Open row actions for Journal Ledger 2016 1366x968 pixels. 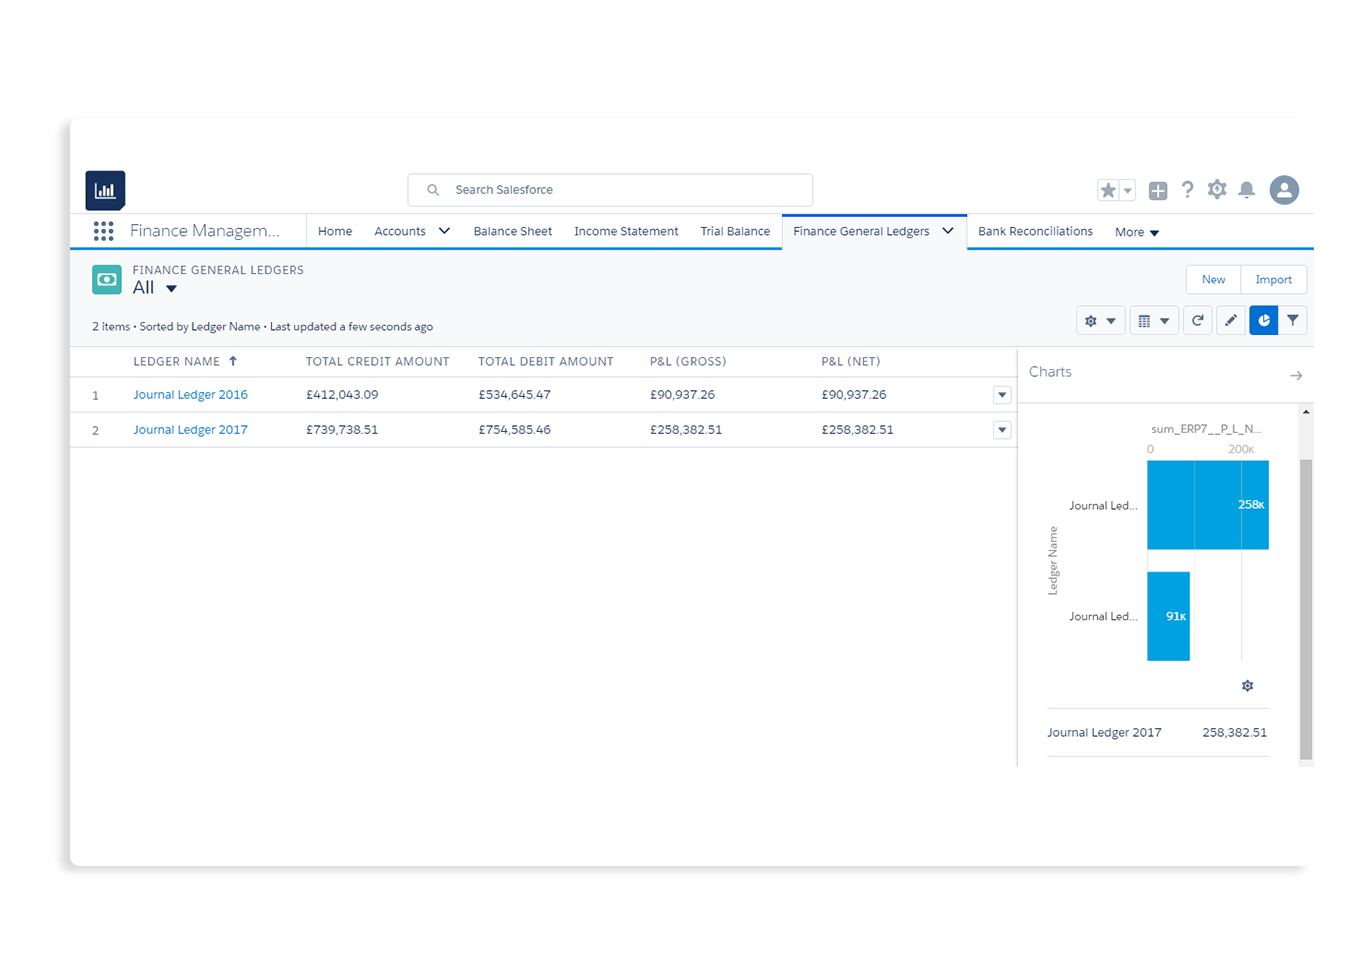coord(1002,395)
